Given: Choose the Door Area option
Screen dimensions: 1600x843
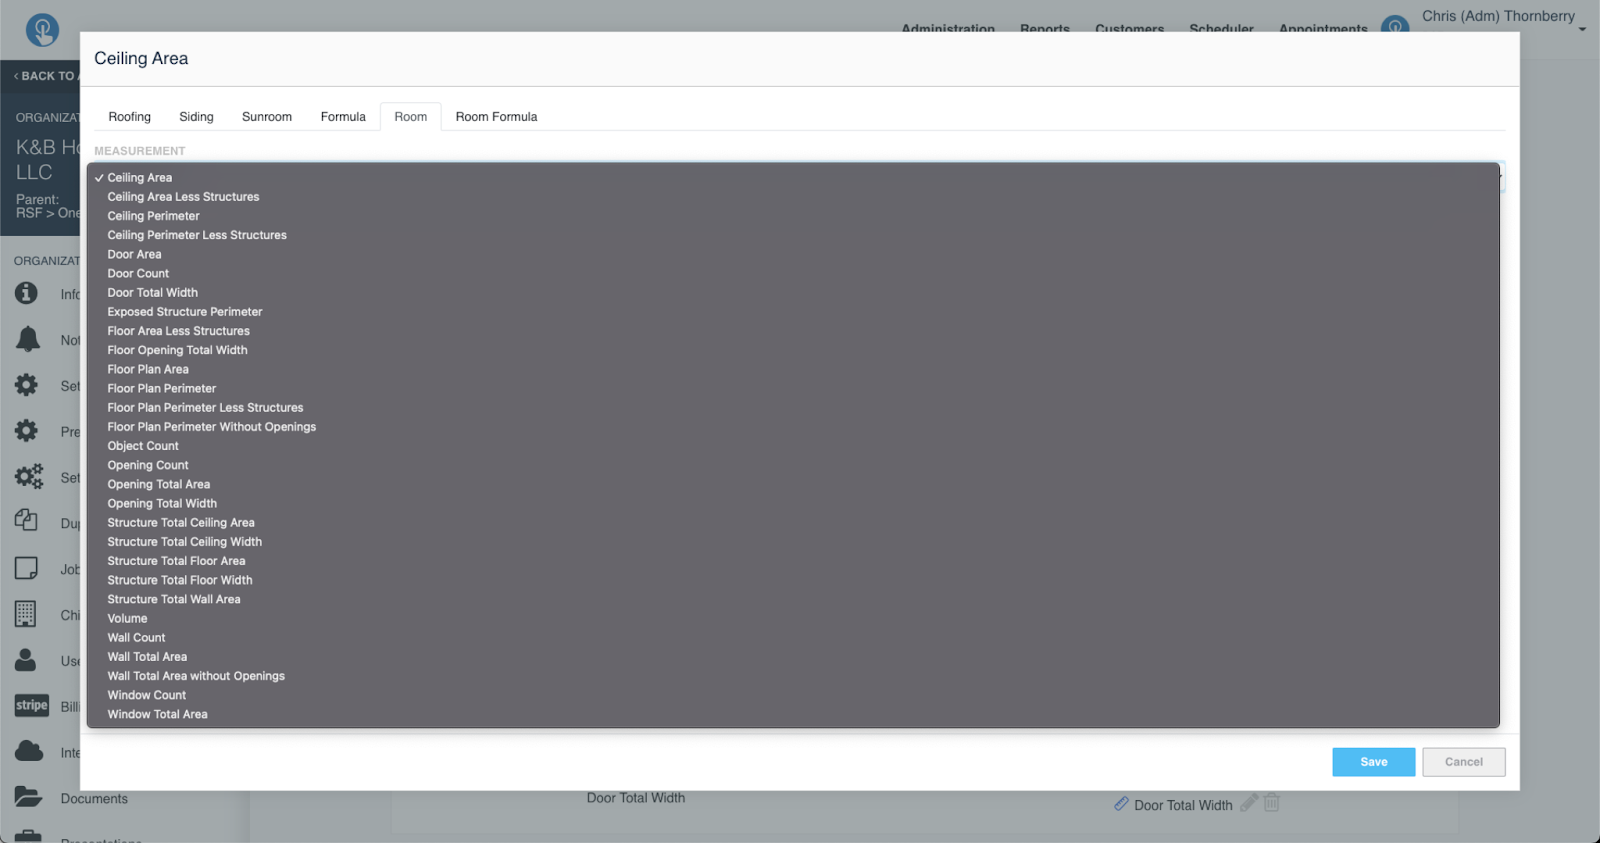Looking at the screenshot, I should (793, 254).
